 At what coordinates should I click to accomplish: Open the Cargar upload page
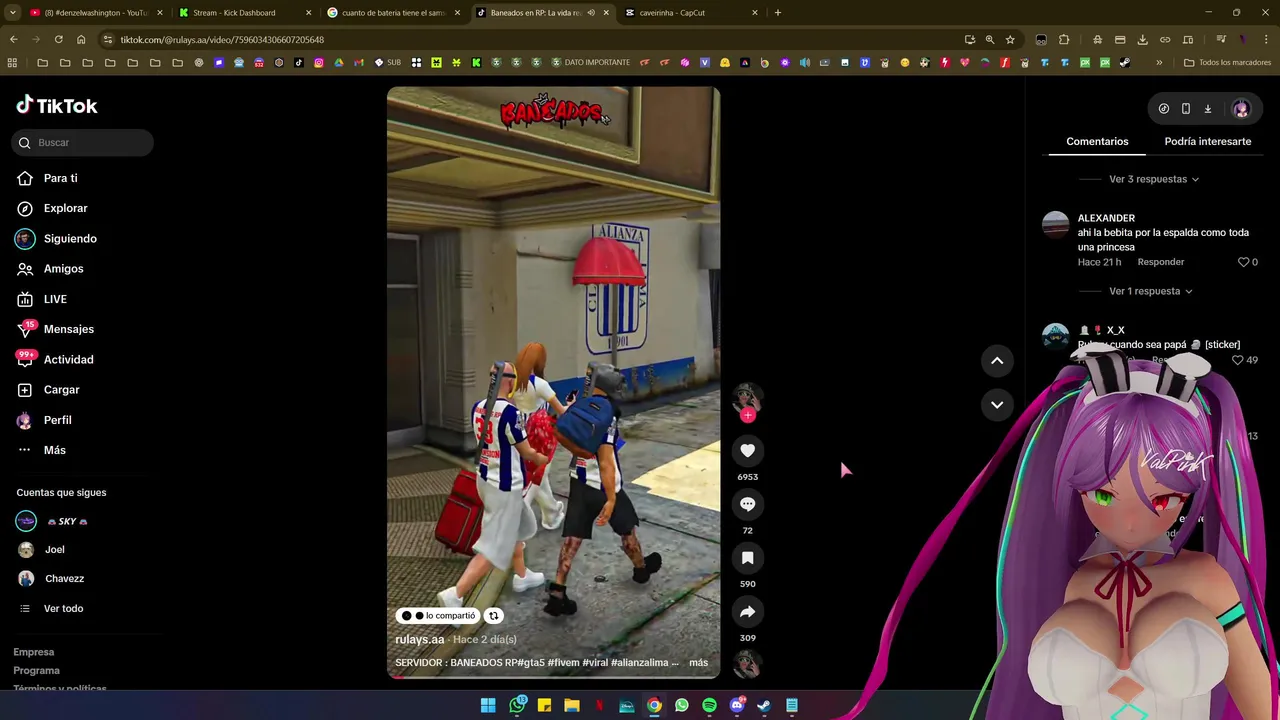(61, 390)
